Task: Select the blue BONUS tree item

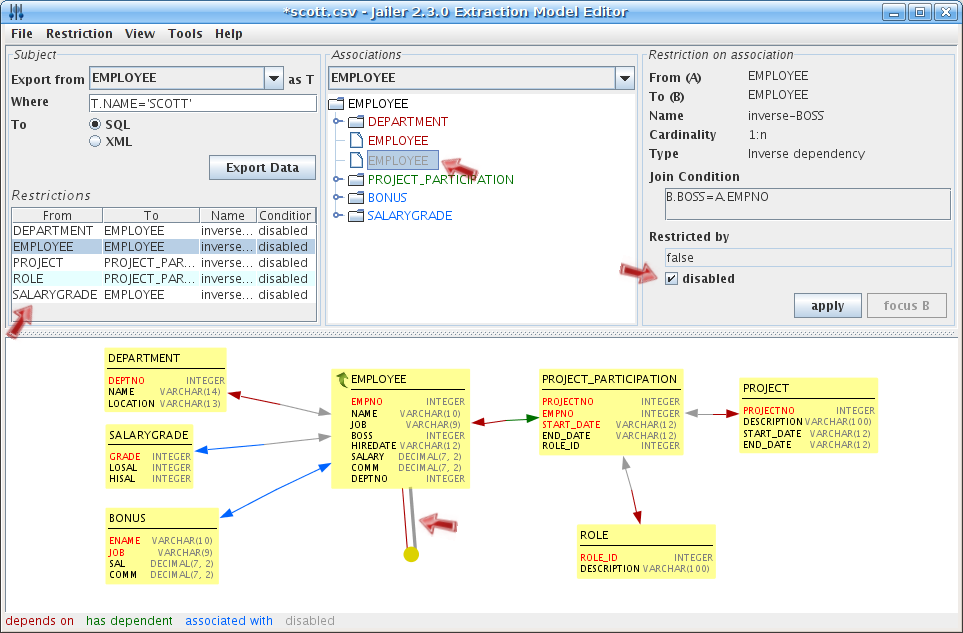Action: (387, 198)
